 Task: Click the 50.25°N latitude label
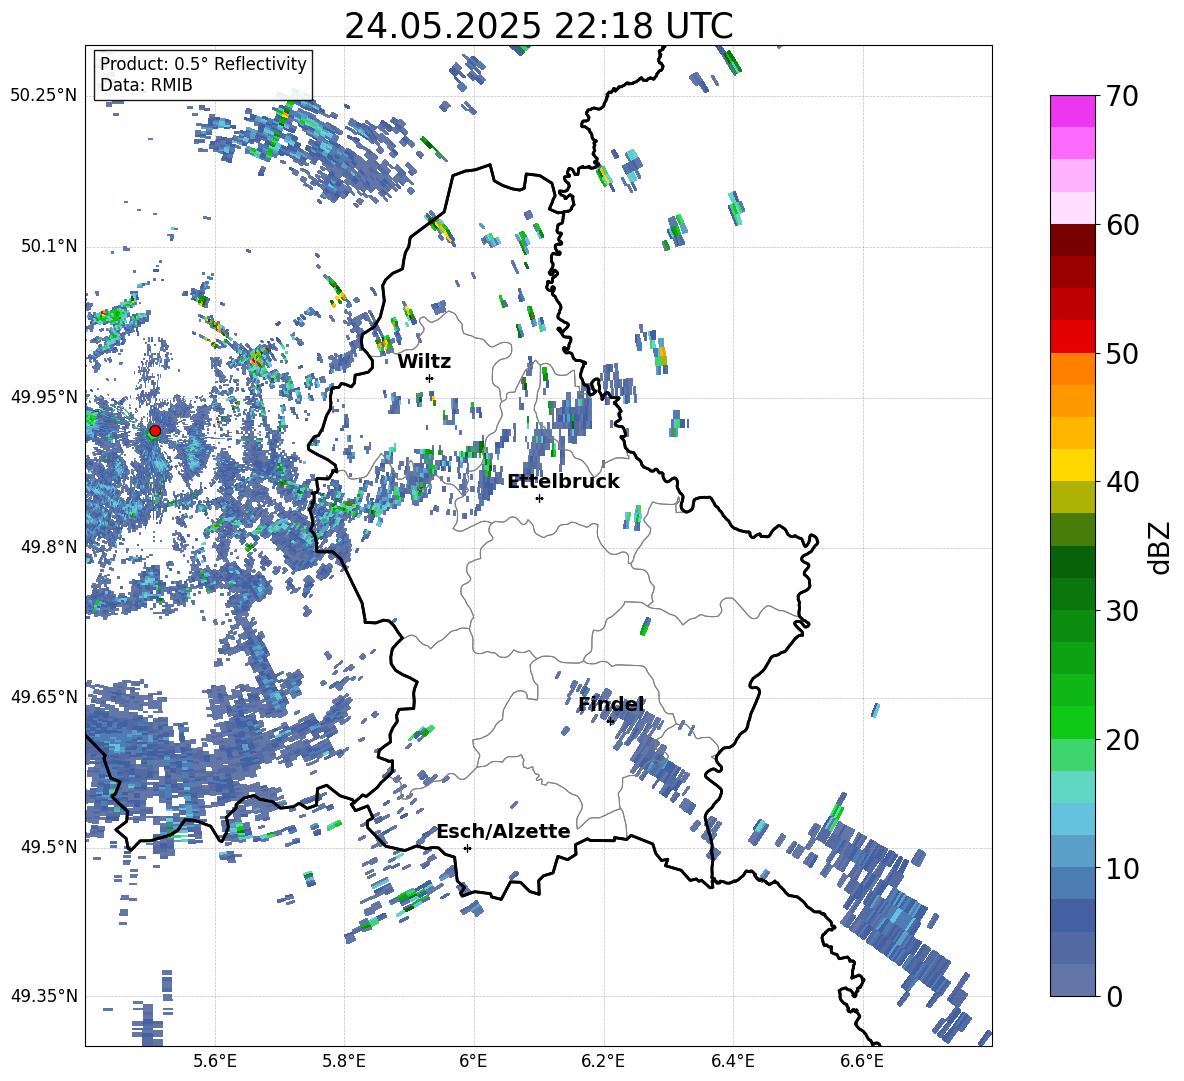(44, 96)
